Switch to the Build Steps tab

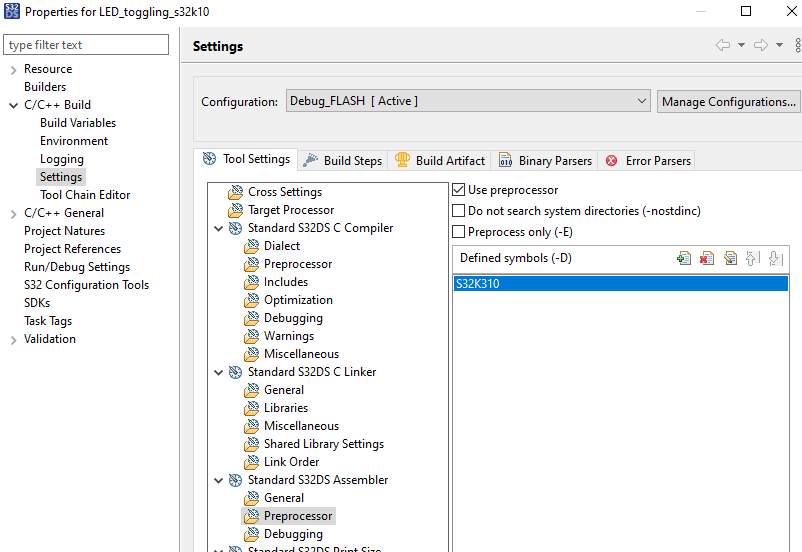(343, 161)
